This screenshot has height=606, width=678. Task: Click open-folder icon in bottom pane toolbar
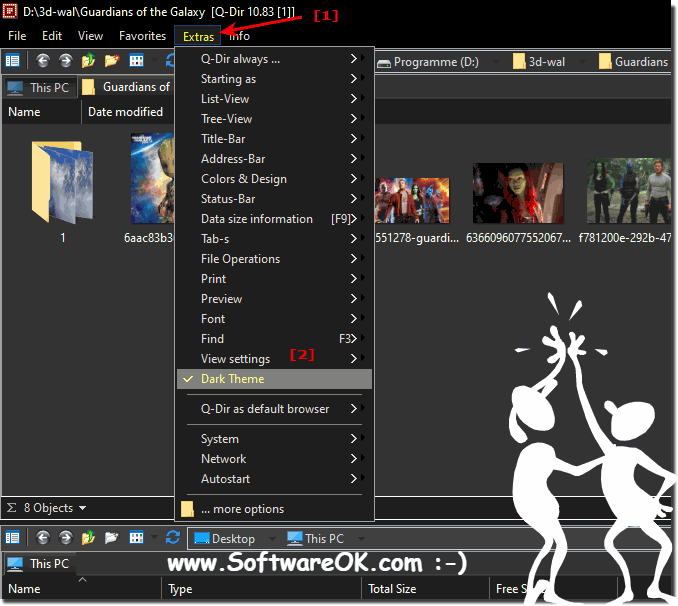click(x=112, y=538)
